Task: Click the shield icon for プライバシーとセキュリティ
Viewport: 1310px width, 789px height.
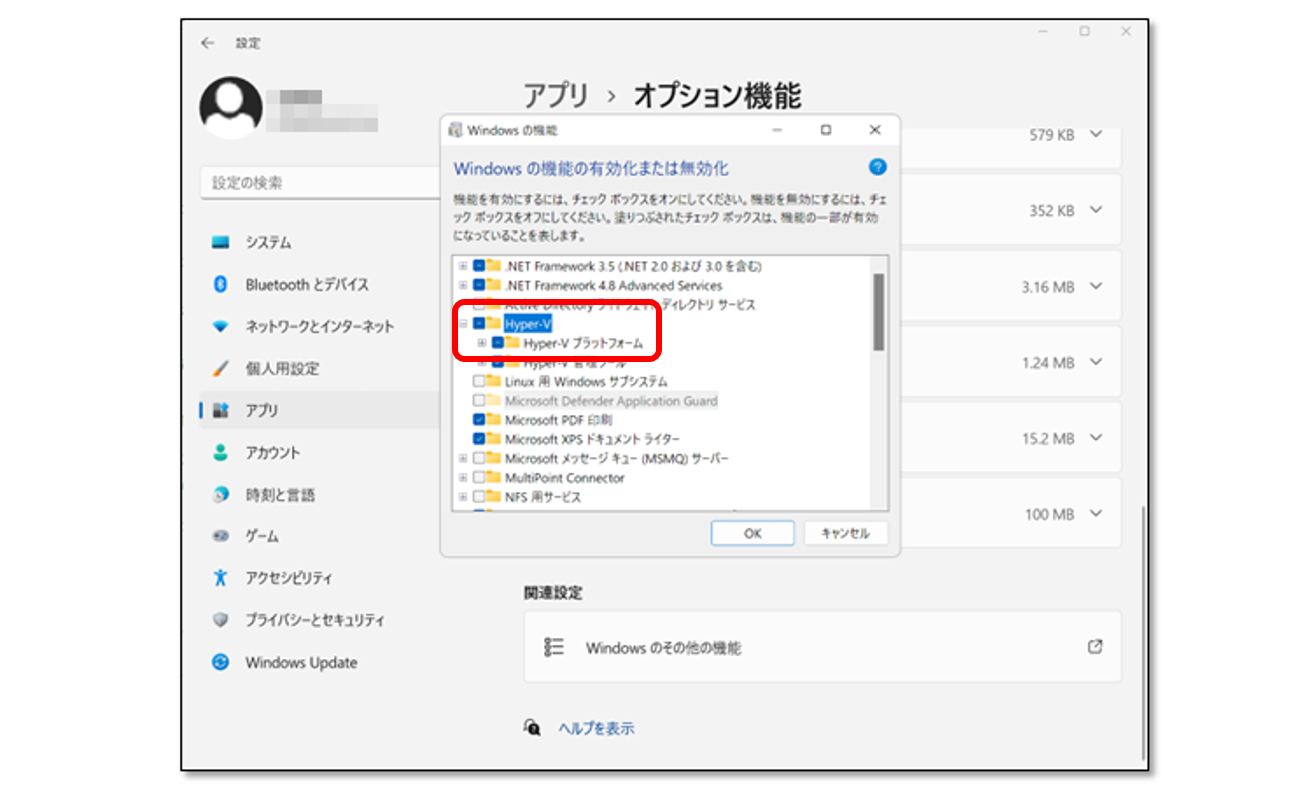Action: point(221,620)
